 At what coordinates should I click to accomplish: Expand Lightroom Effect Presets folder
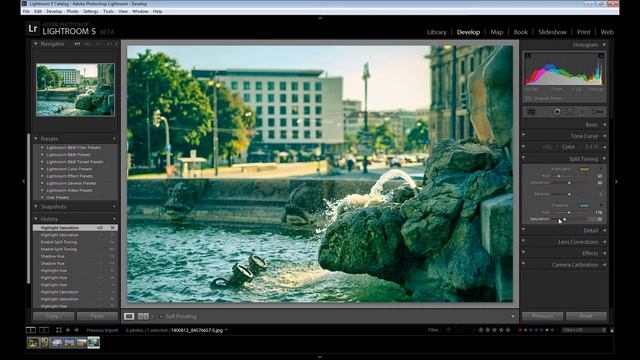coord(42,176)
